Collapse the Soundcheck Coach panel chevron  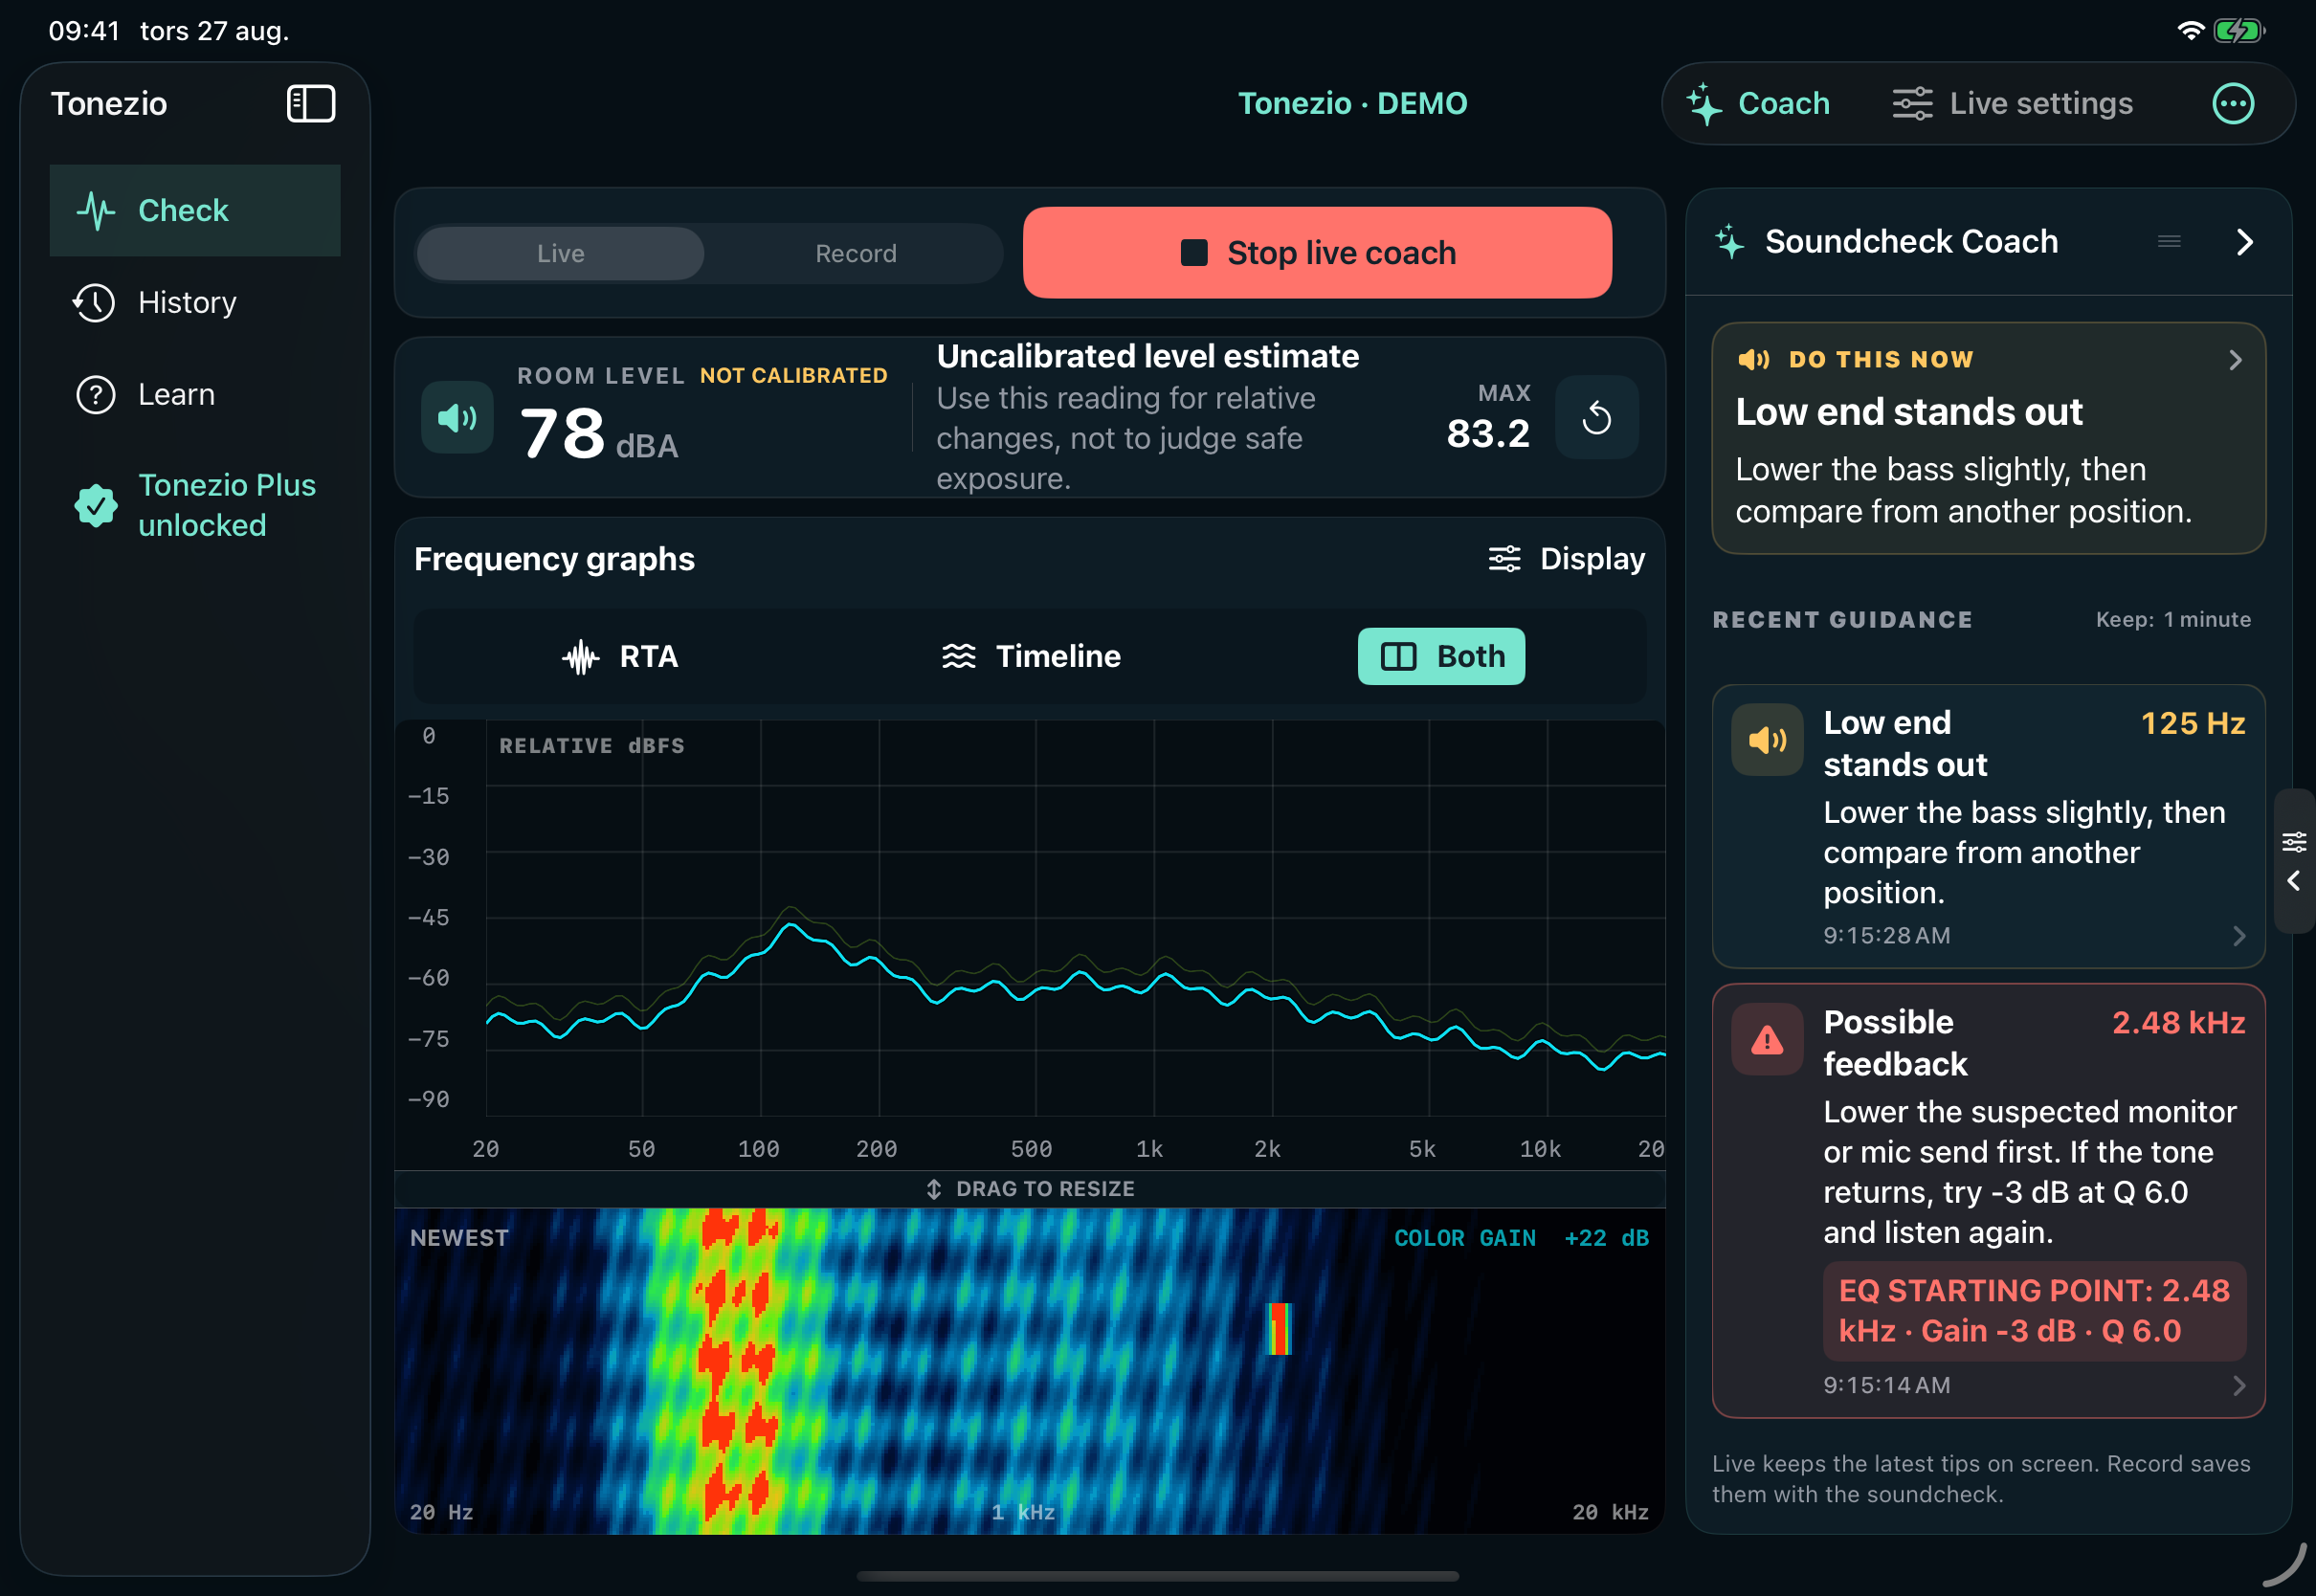[x=2245, y=241]
